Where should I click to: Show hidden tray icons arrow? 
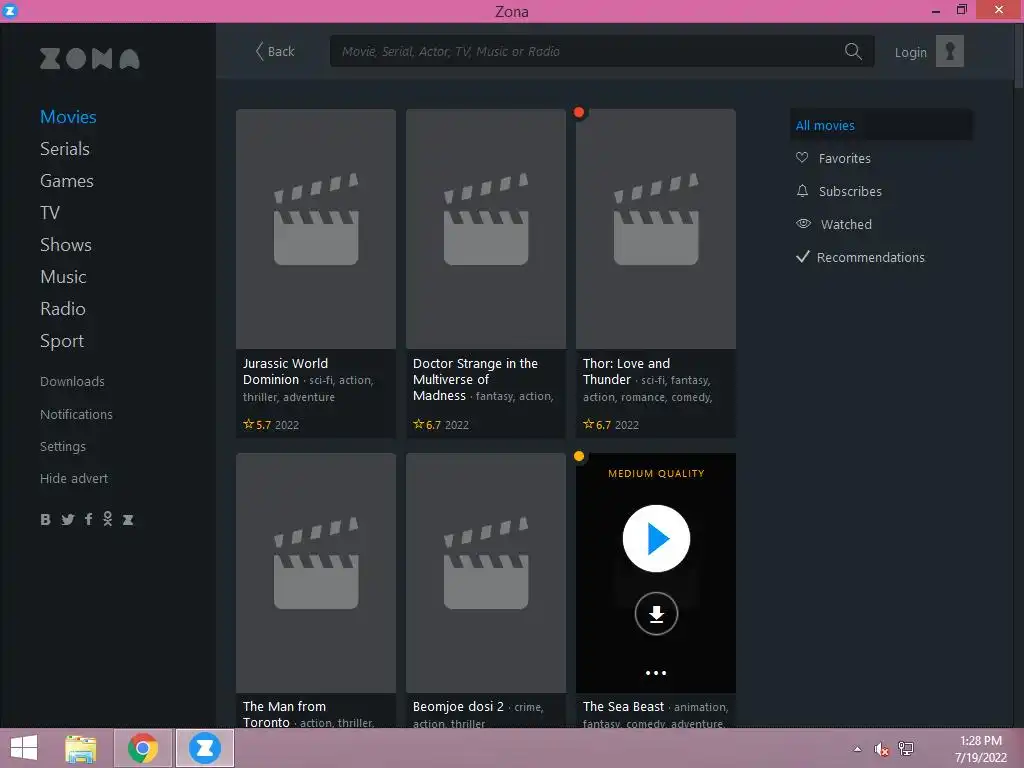pyautogui.click(x=857, y=749)
